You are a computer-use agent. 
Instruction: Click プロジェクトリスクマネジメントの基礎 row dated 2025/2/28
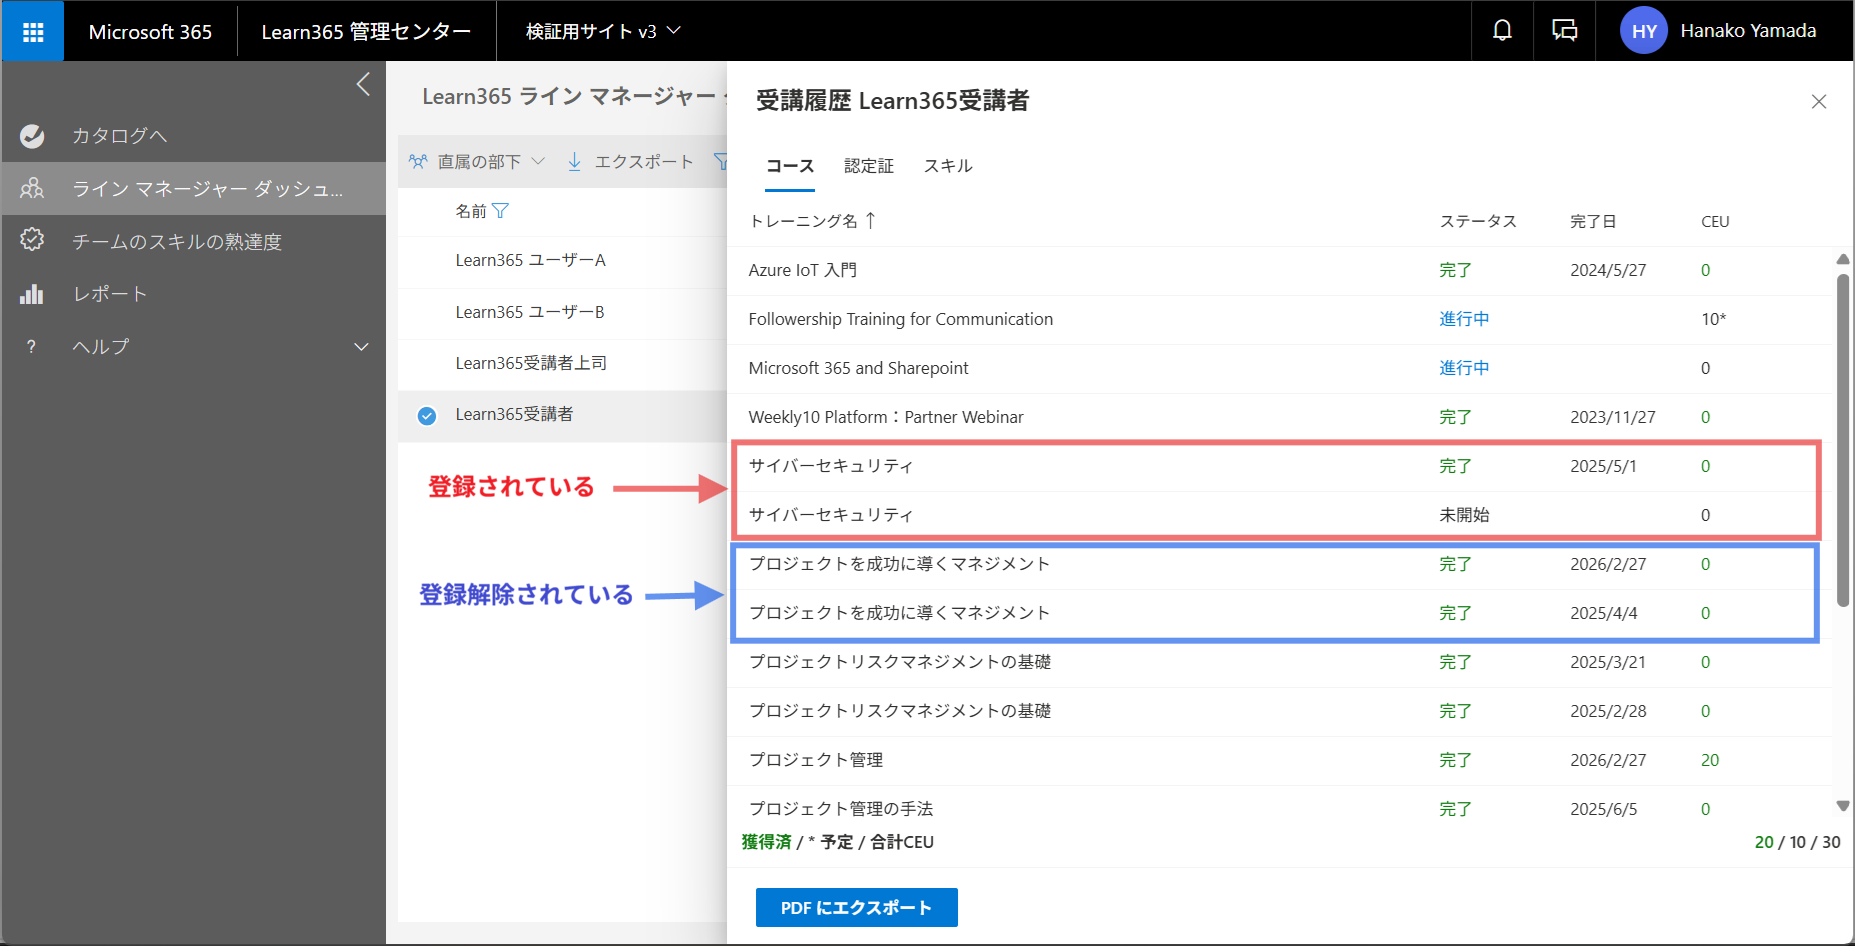click(x=1279, y=712)
